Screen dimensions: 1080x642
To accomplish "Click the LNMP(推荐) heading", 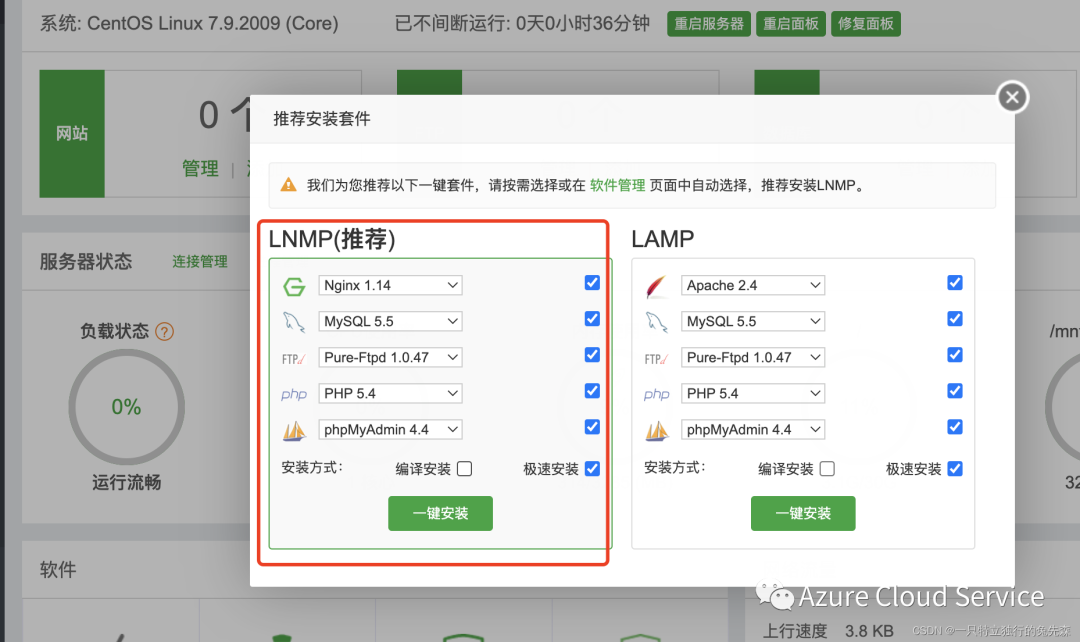I will [x=332, y=239].
